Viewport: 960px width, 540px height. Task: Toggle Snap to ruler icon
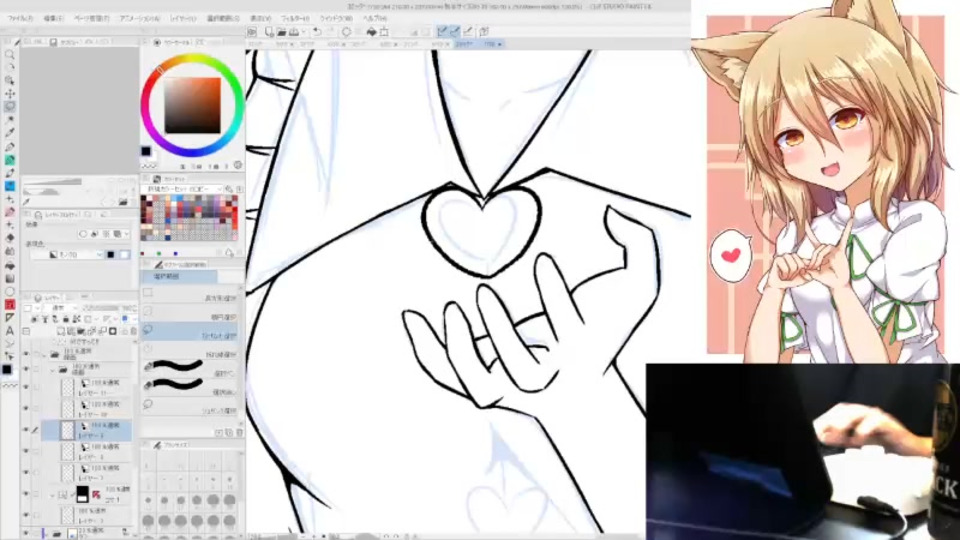442,32
